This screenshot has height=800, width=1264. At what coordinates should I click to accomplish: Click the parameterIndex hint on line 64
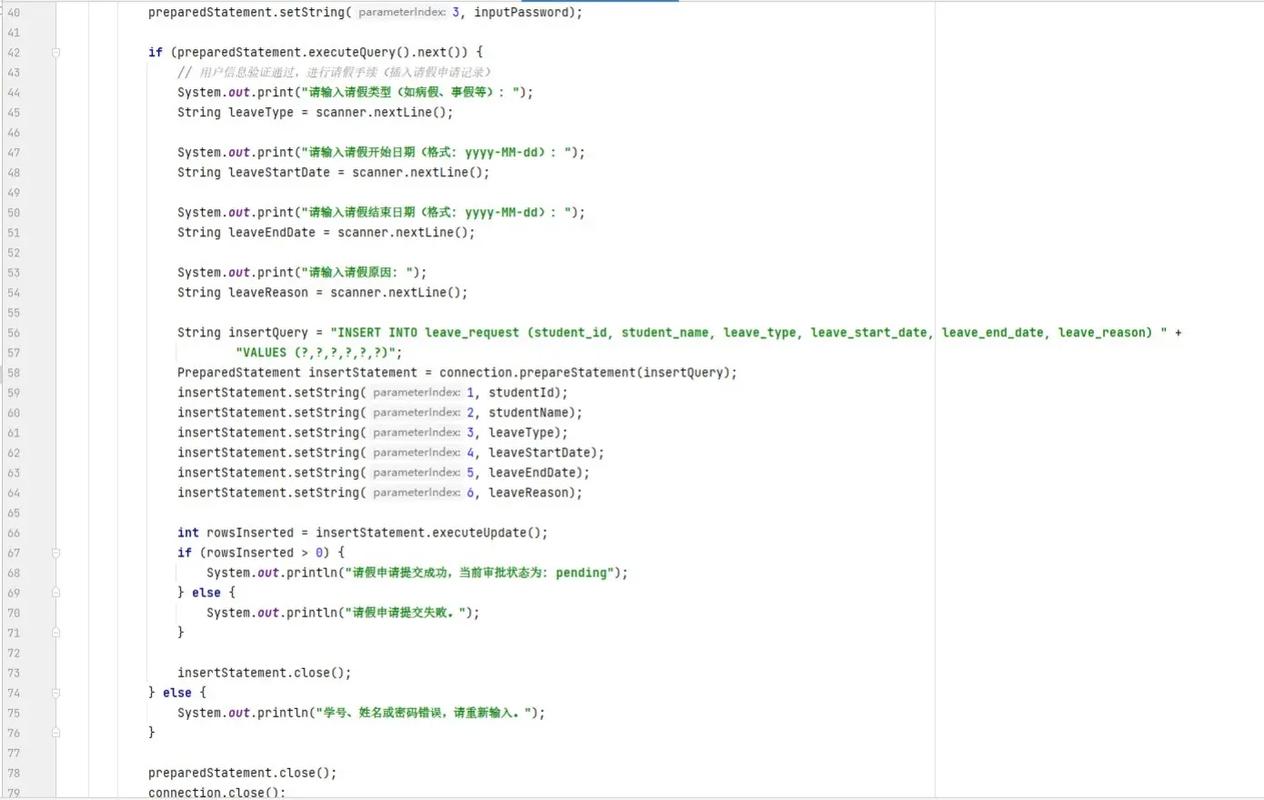coord(416,492)
